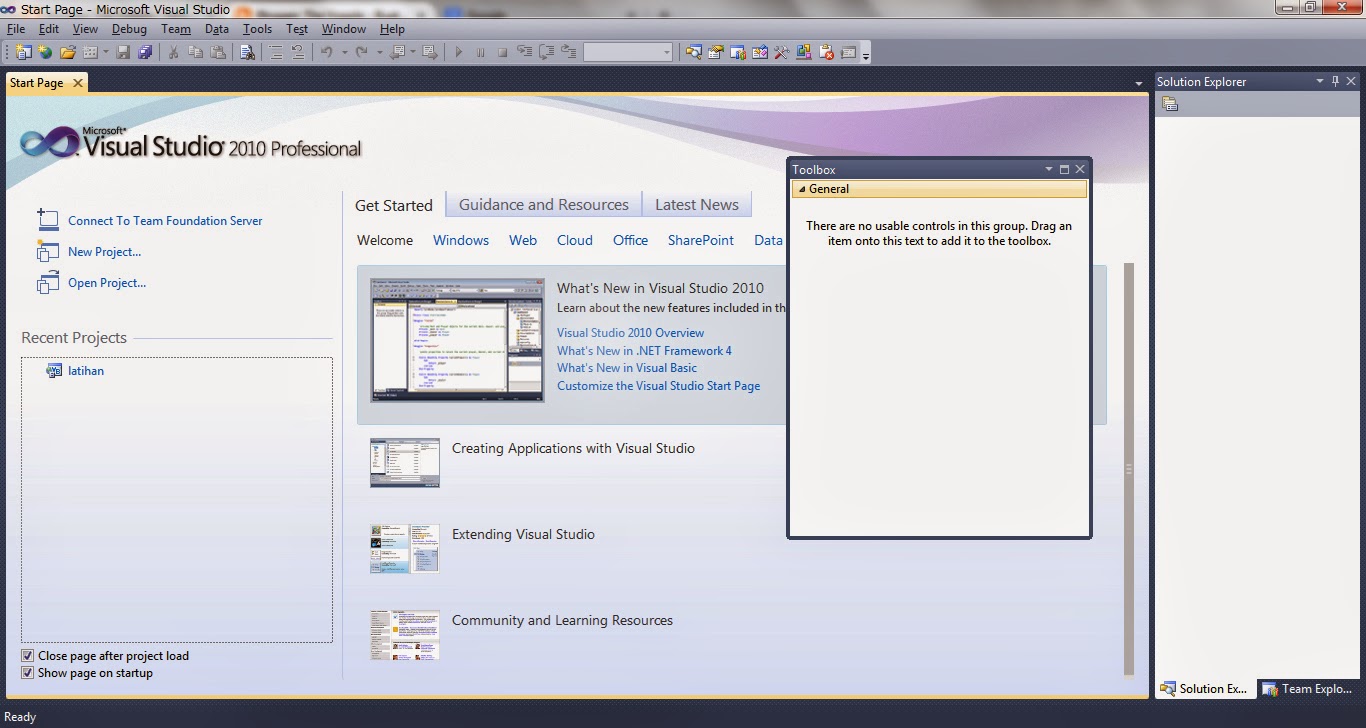This screenshot has height=728, width=1366.
Task: Click the Cut scissors toolbar icon
Action: 173,52
